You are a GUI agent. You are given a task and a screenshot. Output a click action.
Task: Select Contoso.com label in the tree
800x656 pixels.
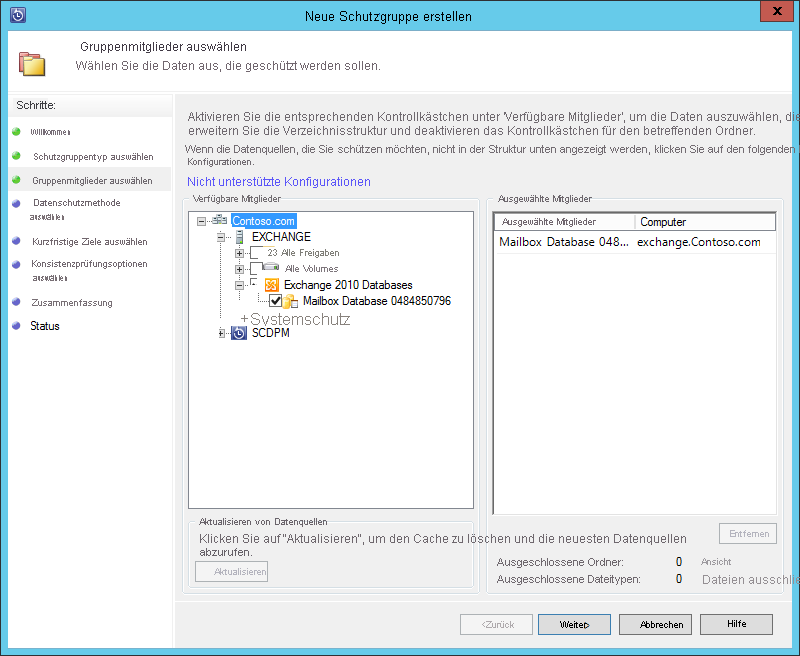263,221
